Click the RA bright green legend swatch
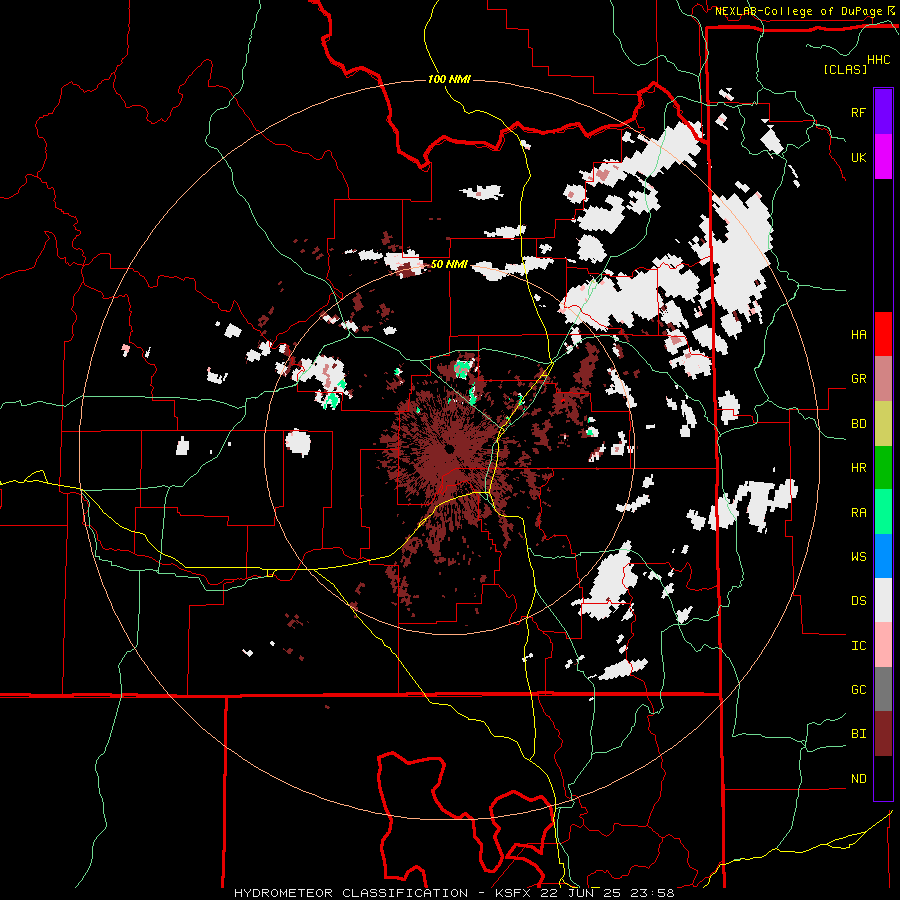 tap(883, 511)
